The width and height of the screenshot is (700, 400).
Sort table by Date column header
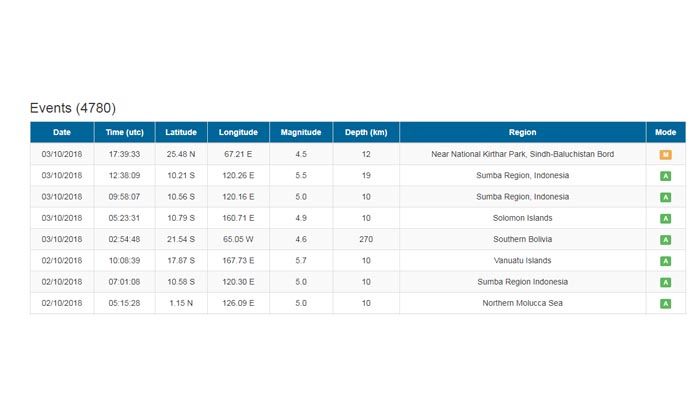point(62,132)
